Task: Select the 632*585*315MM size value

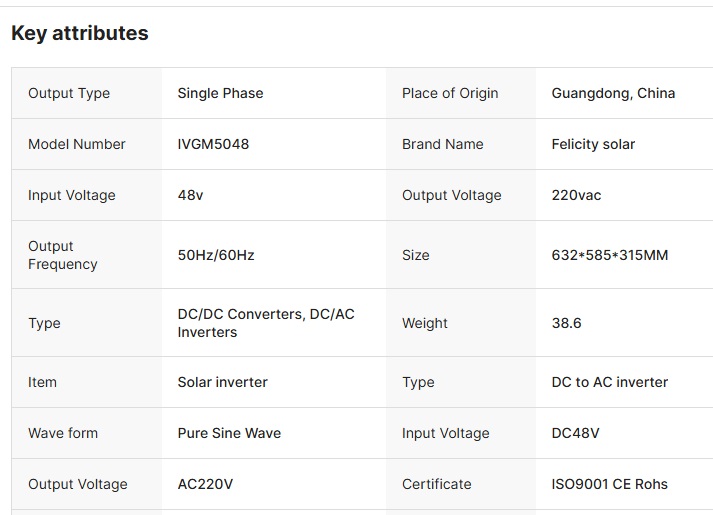Action: click(610, 255)
